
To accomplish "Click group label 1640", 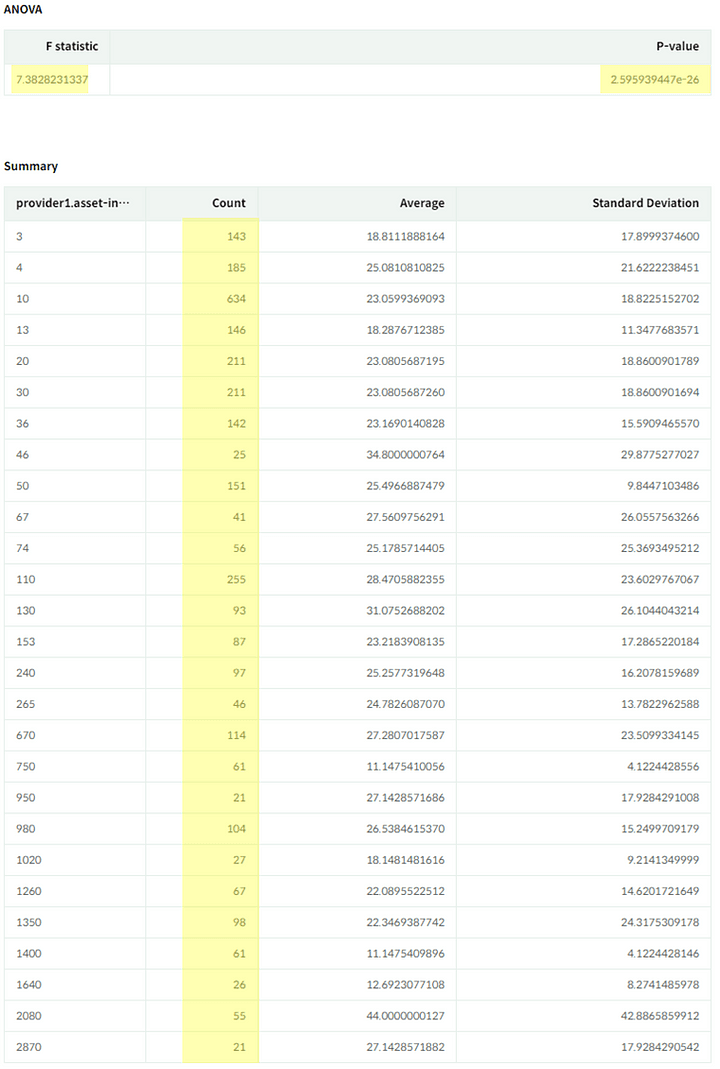I will point(29,984).
